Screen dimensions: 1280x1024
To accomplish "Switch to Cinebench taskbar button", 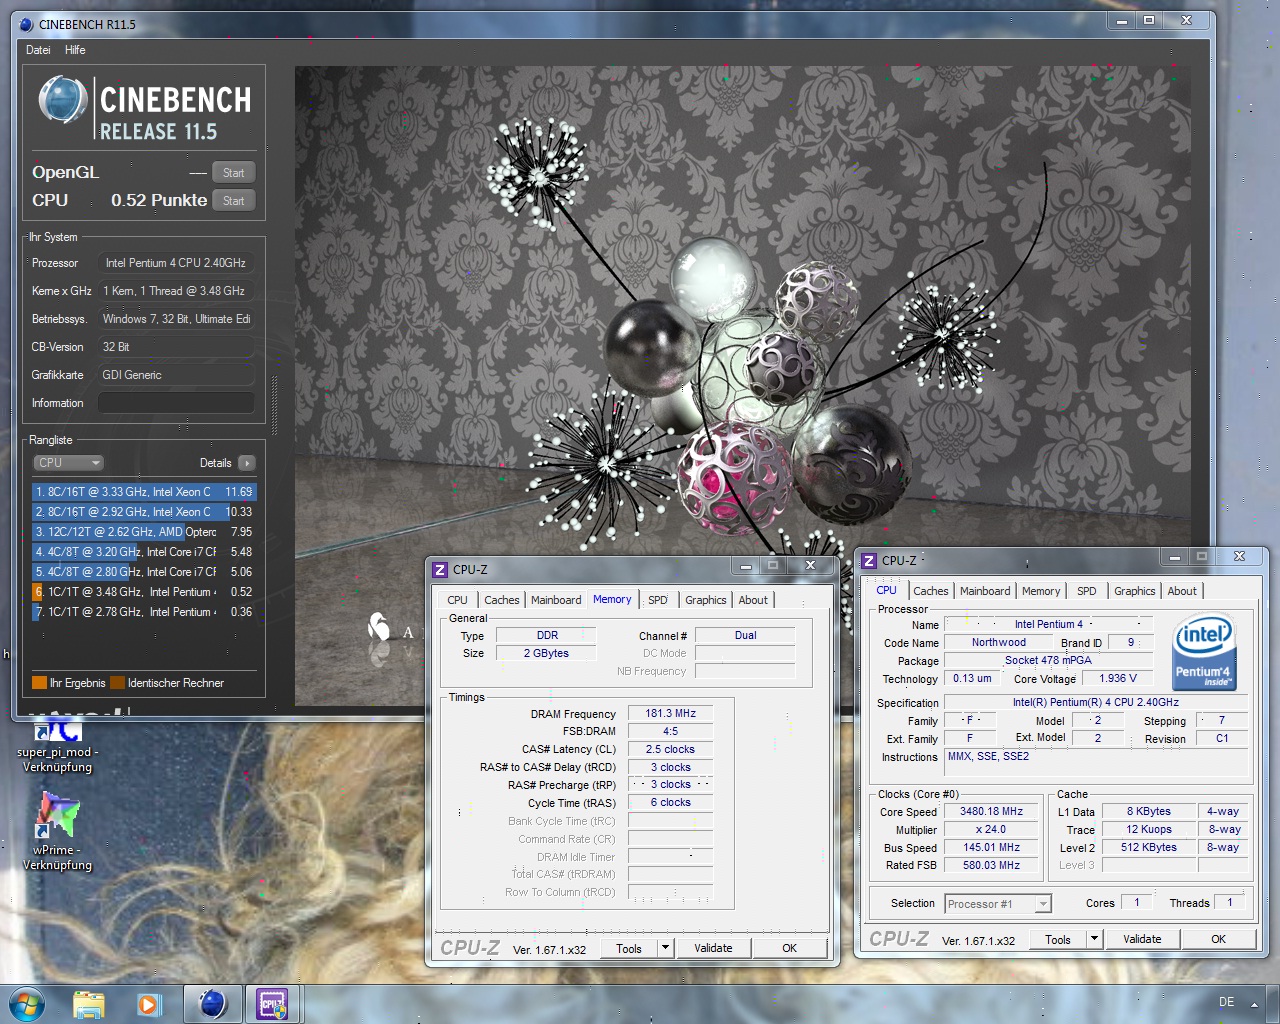I will 212,1004.
